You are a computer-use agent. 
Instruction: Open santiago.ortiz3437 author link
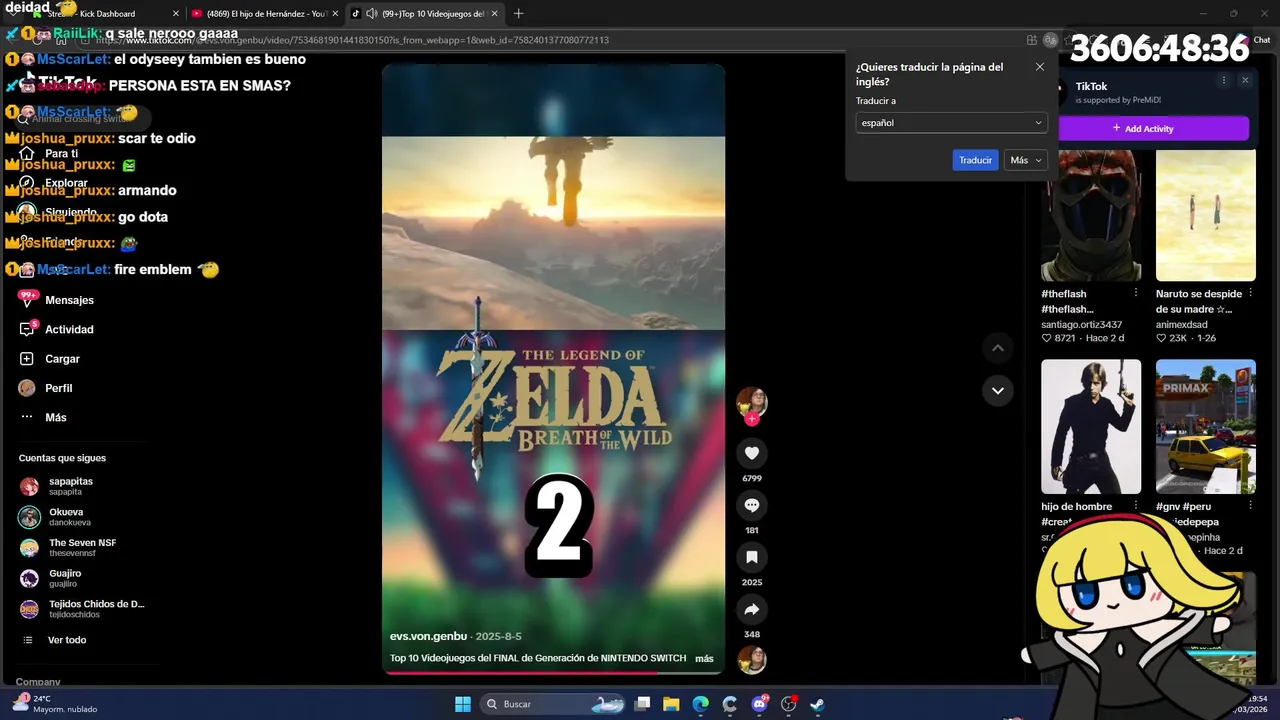pyautogui.click(x=1081, y=324)
